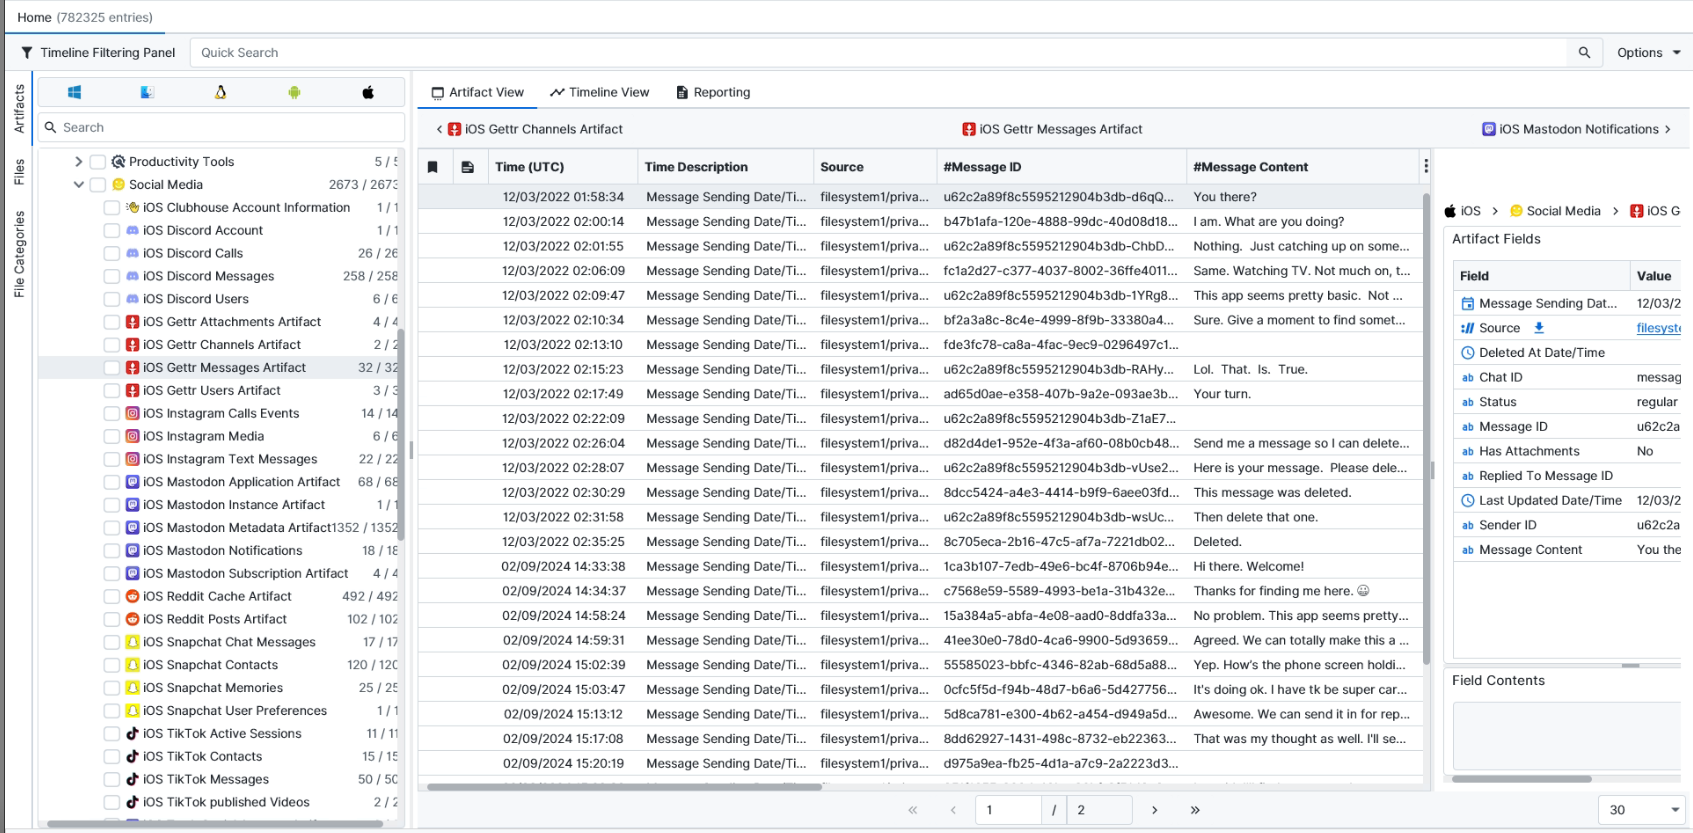Image resolution: width=1693 pixels, height=833 pixels.
Task: Click the notes column header icon
Action: [x=467, y=167]
